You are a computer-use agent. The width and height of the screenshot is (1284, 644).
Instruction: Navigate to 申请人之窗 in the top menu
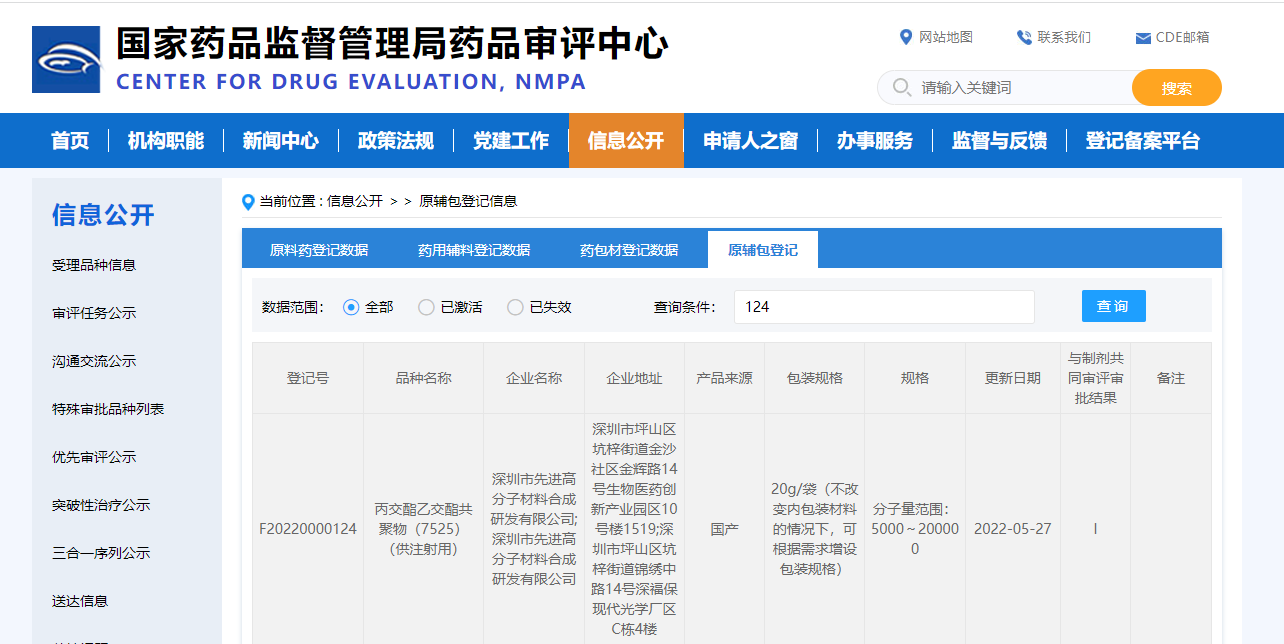(x=751, y=140)
